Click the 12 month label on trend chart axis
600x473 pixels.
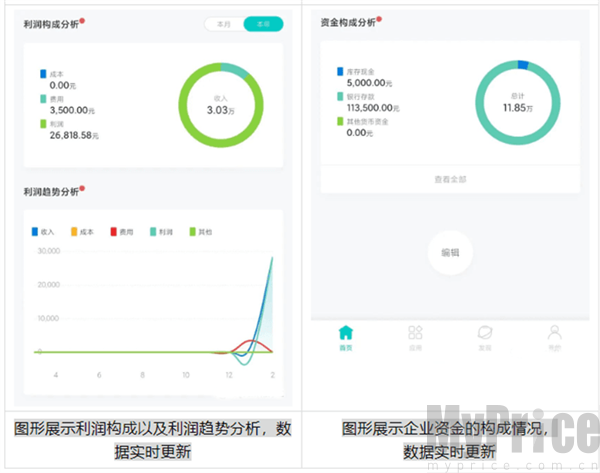(229, 375)
